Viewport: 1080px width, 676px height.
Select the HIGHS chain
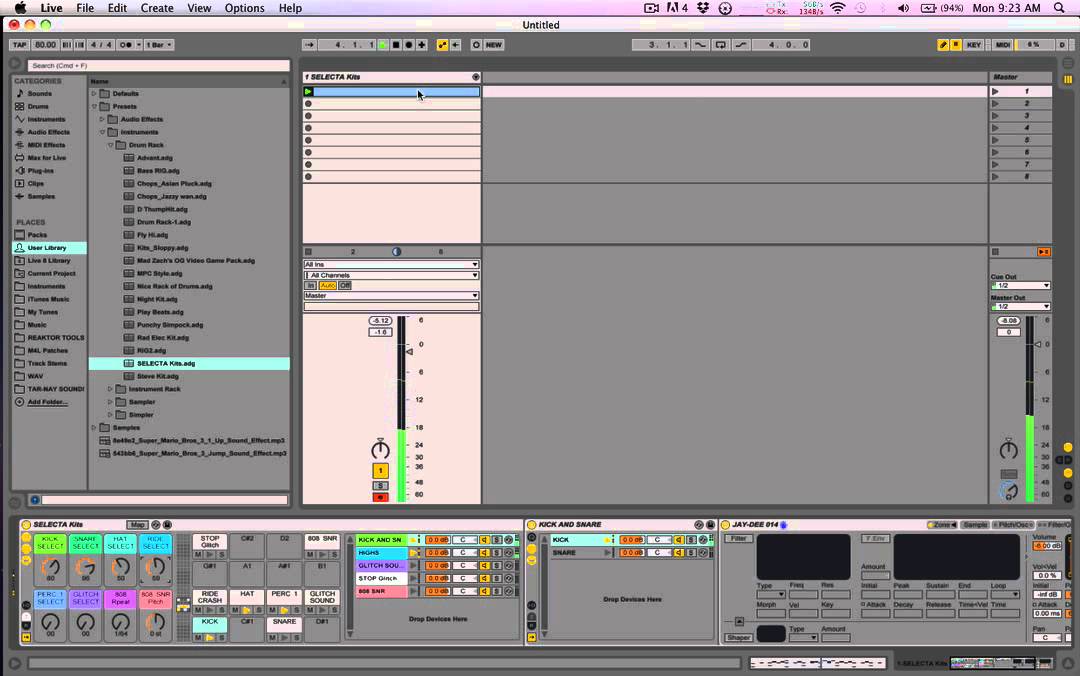(381, 553)
